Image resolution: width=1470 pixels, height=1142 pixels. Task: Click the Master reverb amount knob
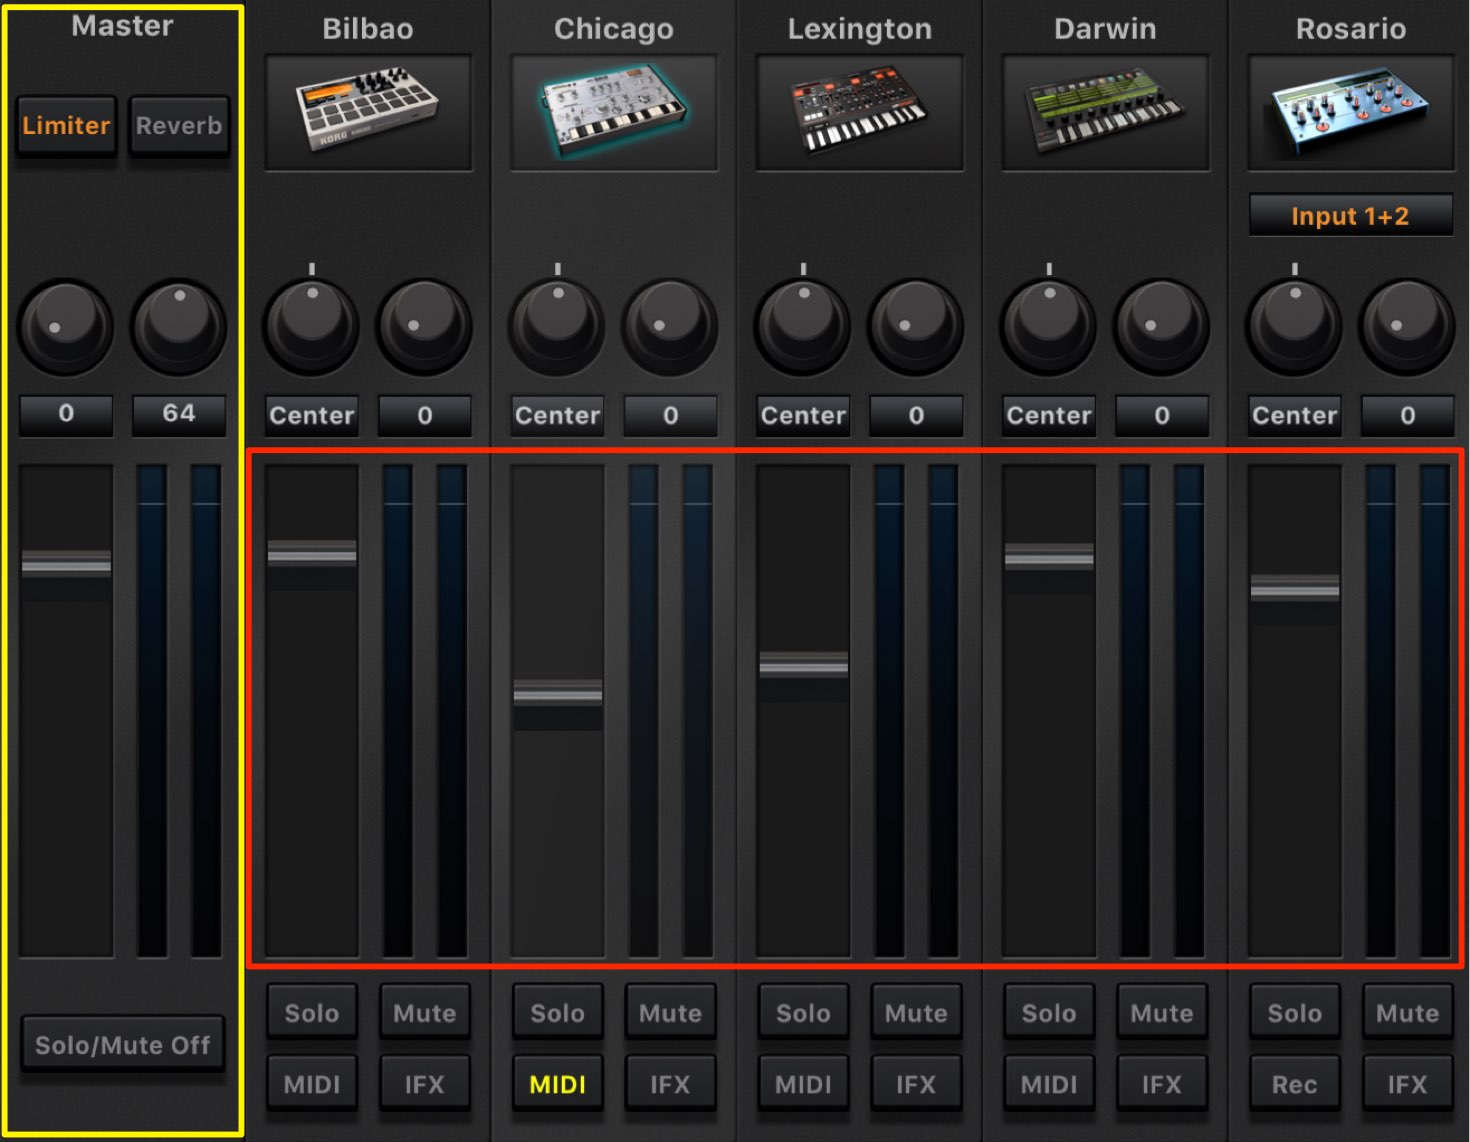coord(179,326)
